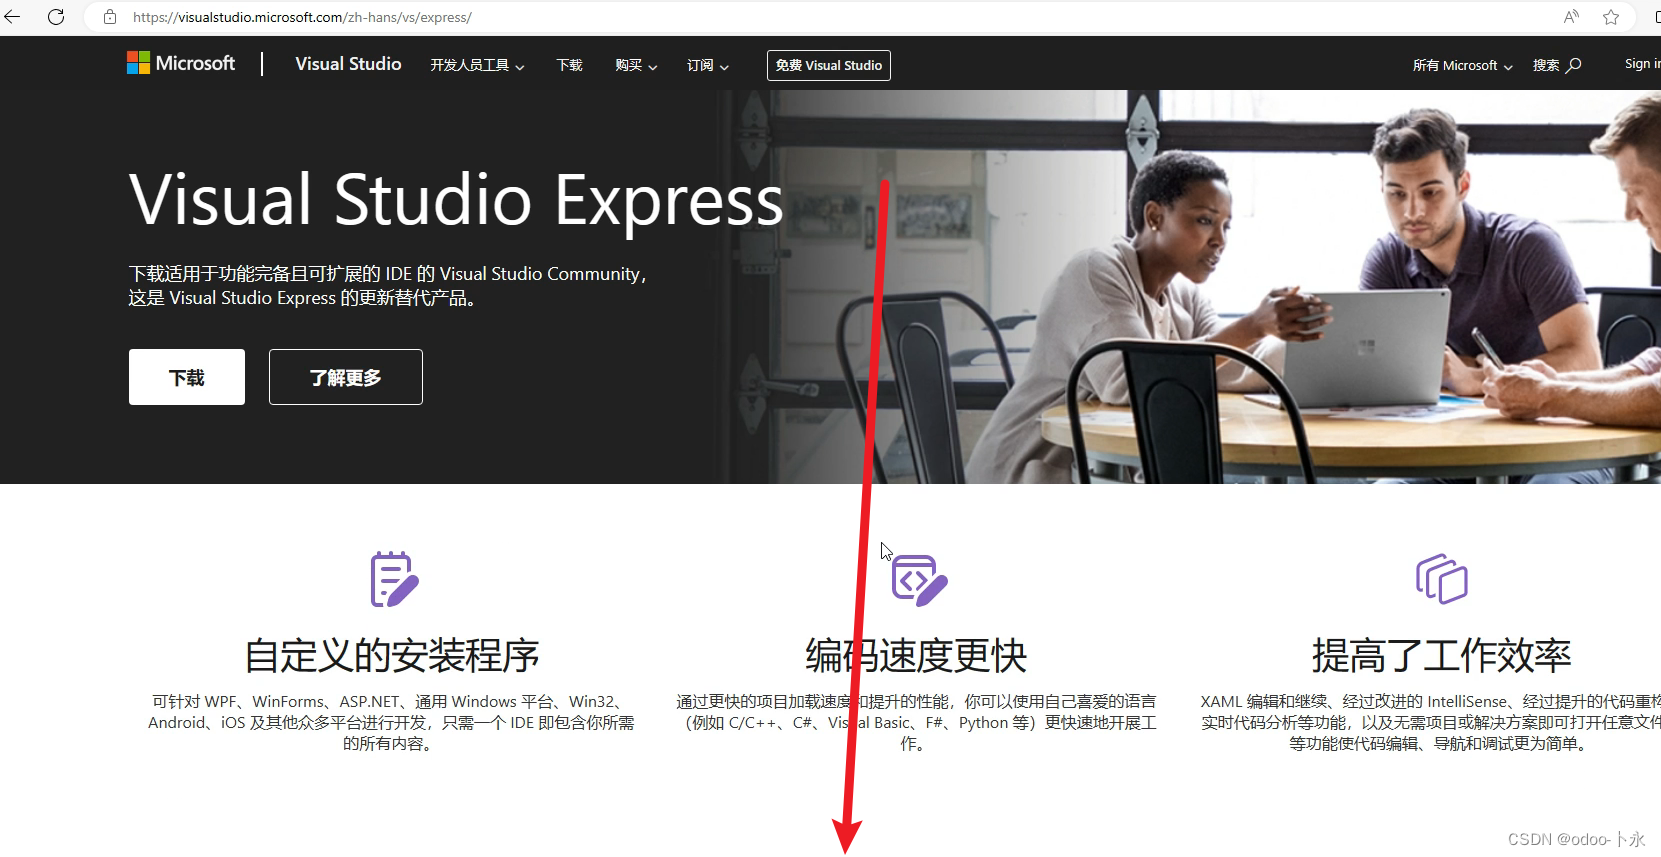The height and width of the screenshot is (857, 1661).
Task: Click the read aloud icon in the address bar
Action: tap(1571, 17)
